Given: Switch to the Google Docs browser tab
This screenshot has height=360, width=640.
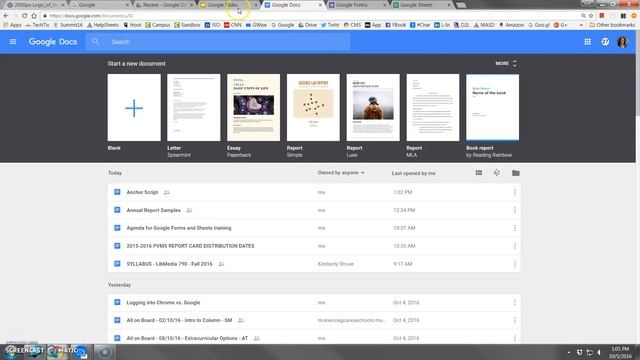Looking at the screenshot, I should tap(291, 5).
